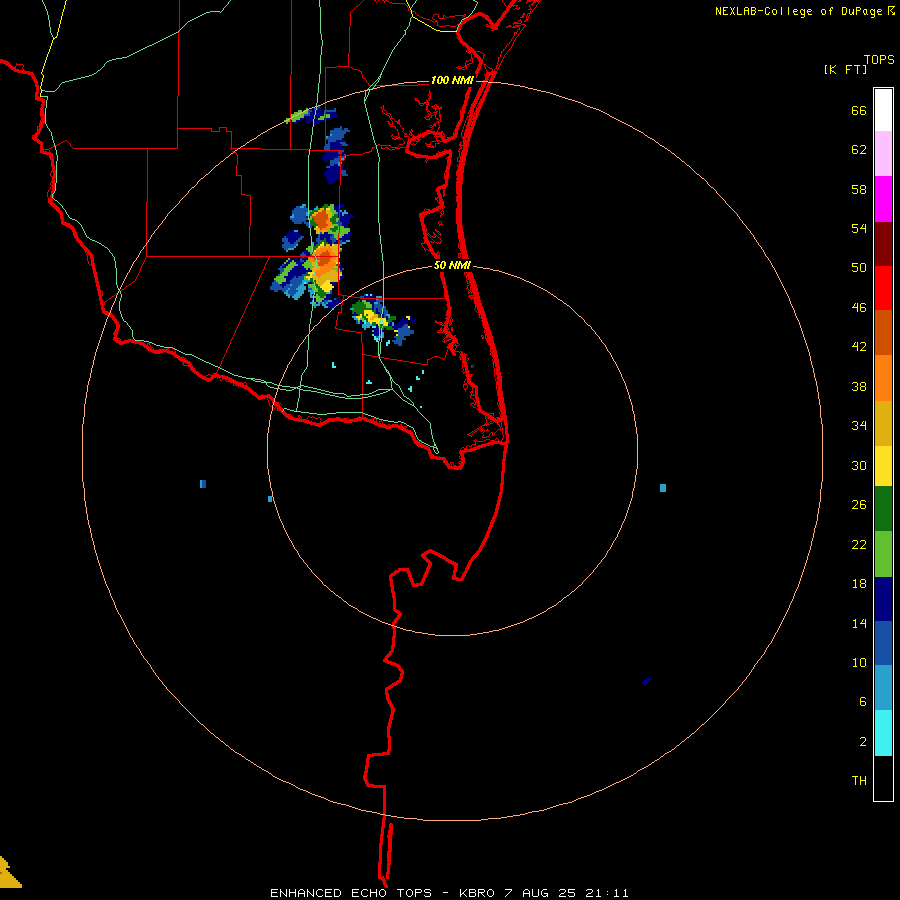Click the 46 legend value
This screenshot has width=900, height=900.
pyautogui.click(x=859, y=308)
